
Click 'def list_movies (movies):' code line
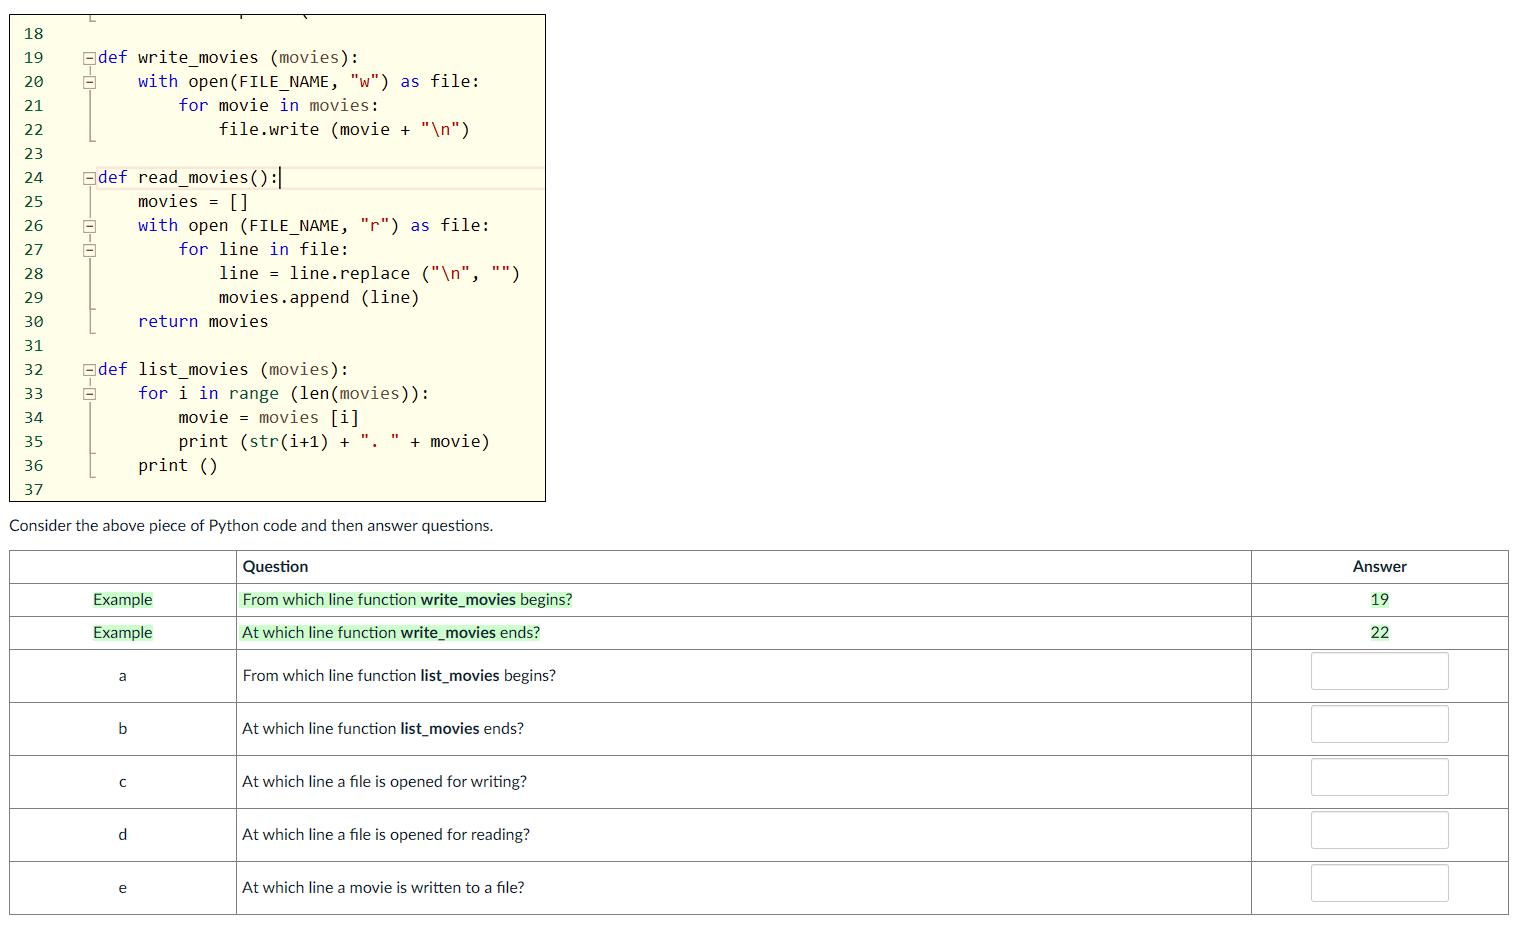[x=223, y=370]
